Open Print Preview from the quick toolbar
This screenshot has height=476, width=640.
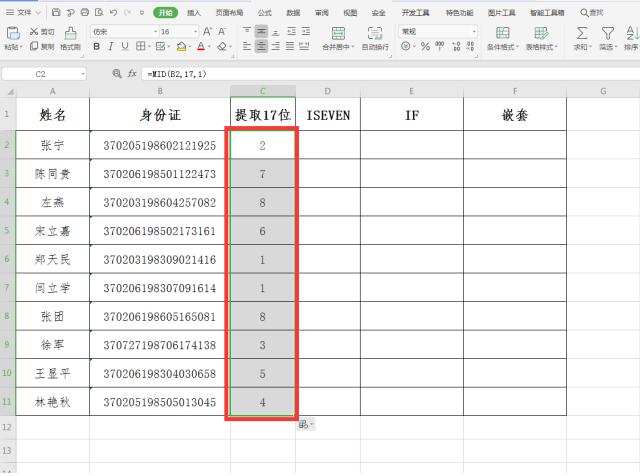pos(99,13)
